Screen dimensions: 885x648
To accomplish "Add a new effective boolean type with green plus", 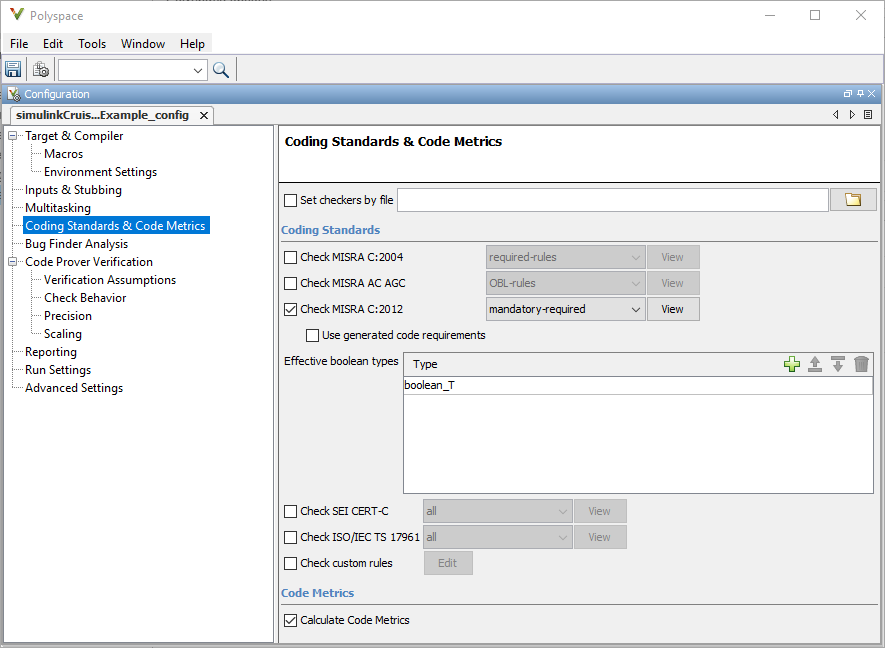I will (791, 364).
